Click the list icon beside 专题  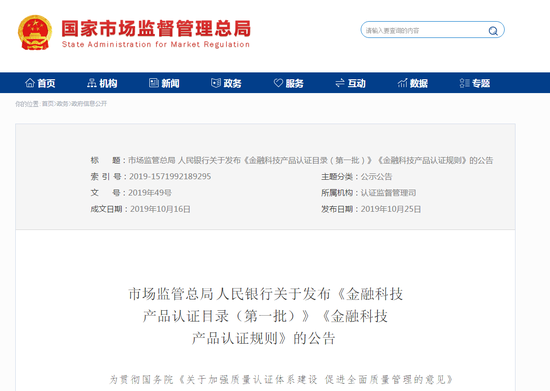pyautogui.click(x=464, y=83)
